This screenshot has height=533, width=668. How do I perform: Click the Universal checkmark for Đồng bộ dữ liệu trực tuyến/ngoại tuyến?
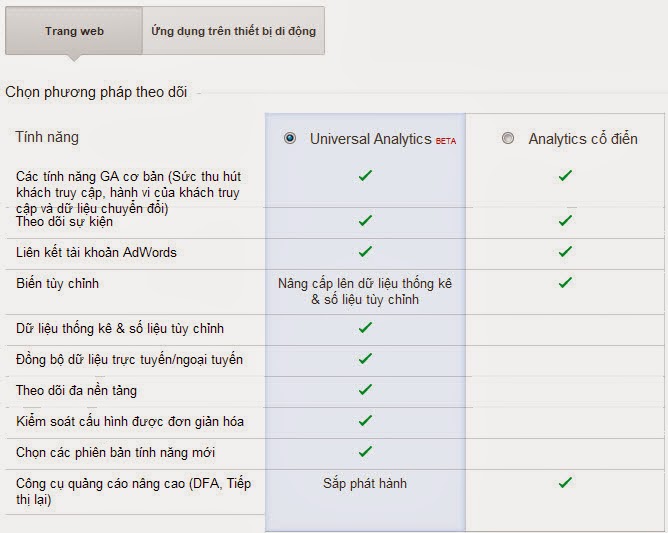[365, 359]
